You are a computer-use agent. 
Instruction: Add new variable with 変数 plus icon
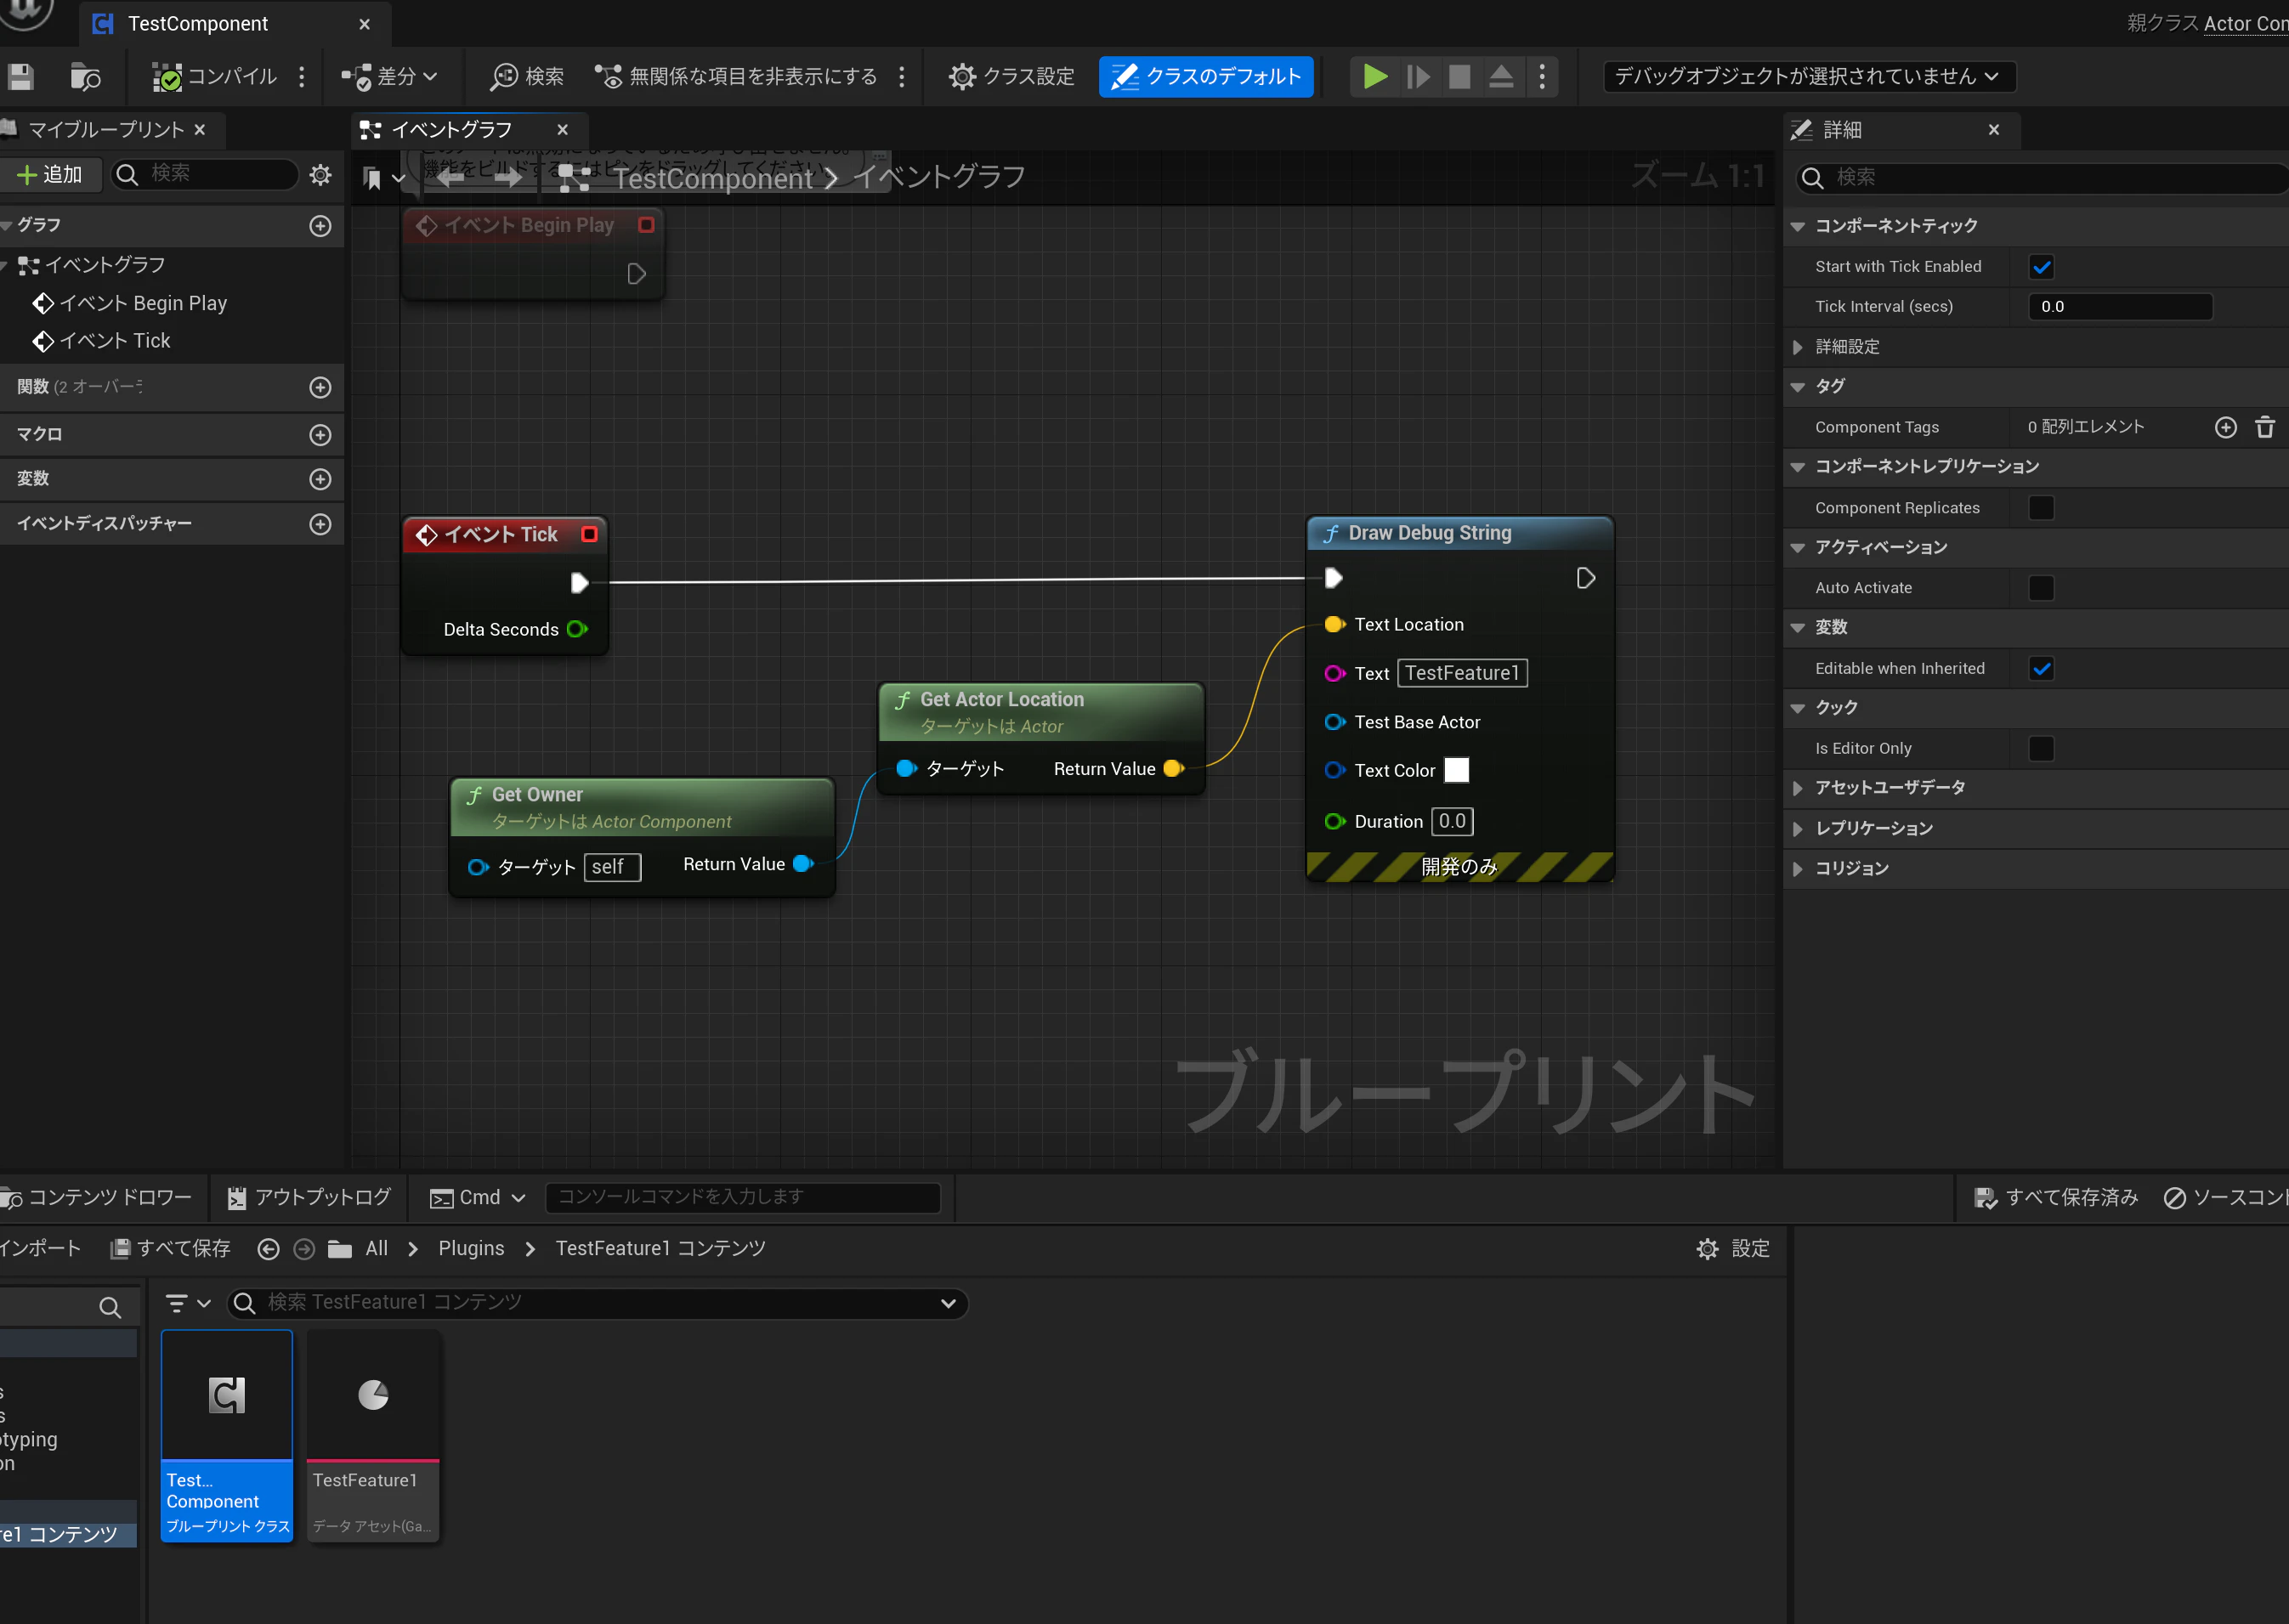pos(320,479)
